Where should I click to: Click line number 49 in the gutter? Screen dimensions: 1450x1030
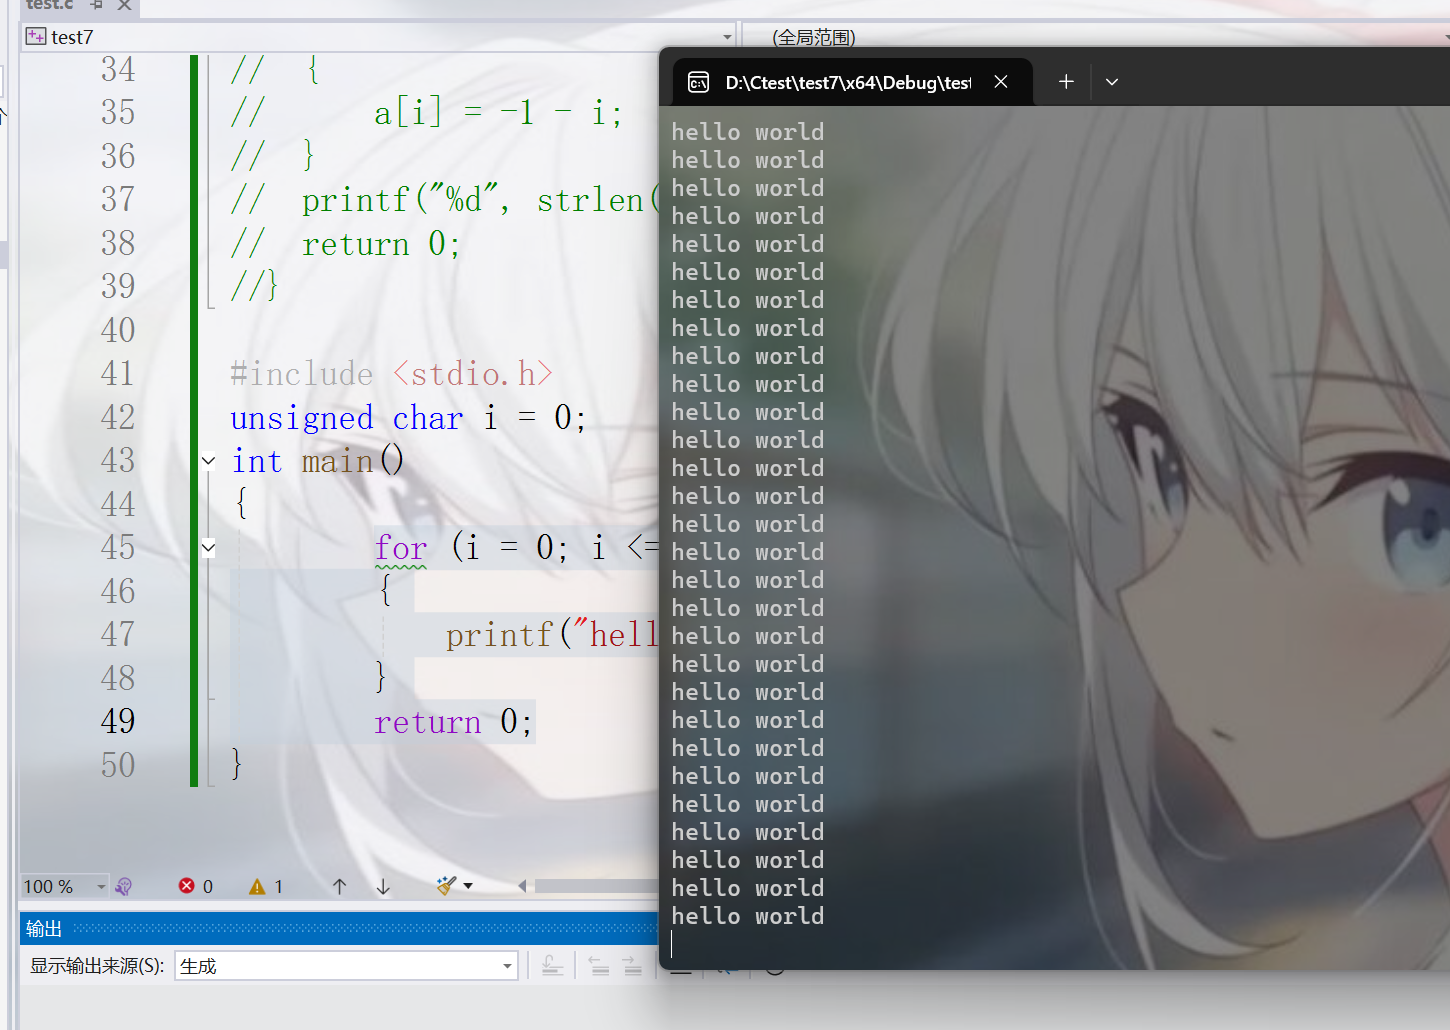117,721
